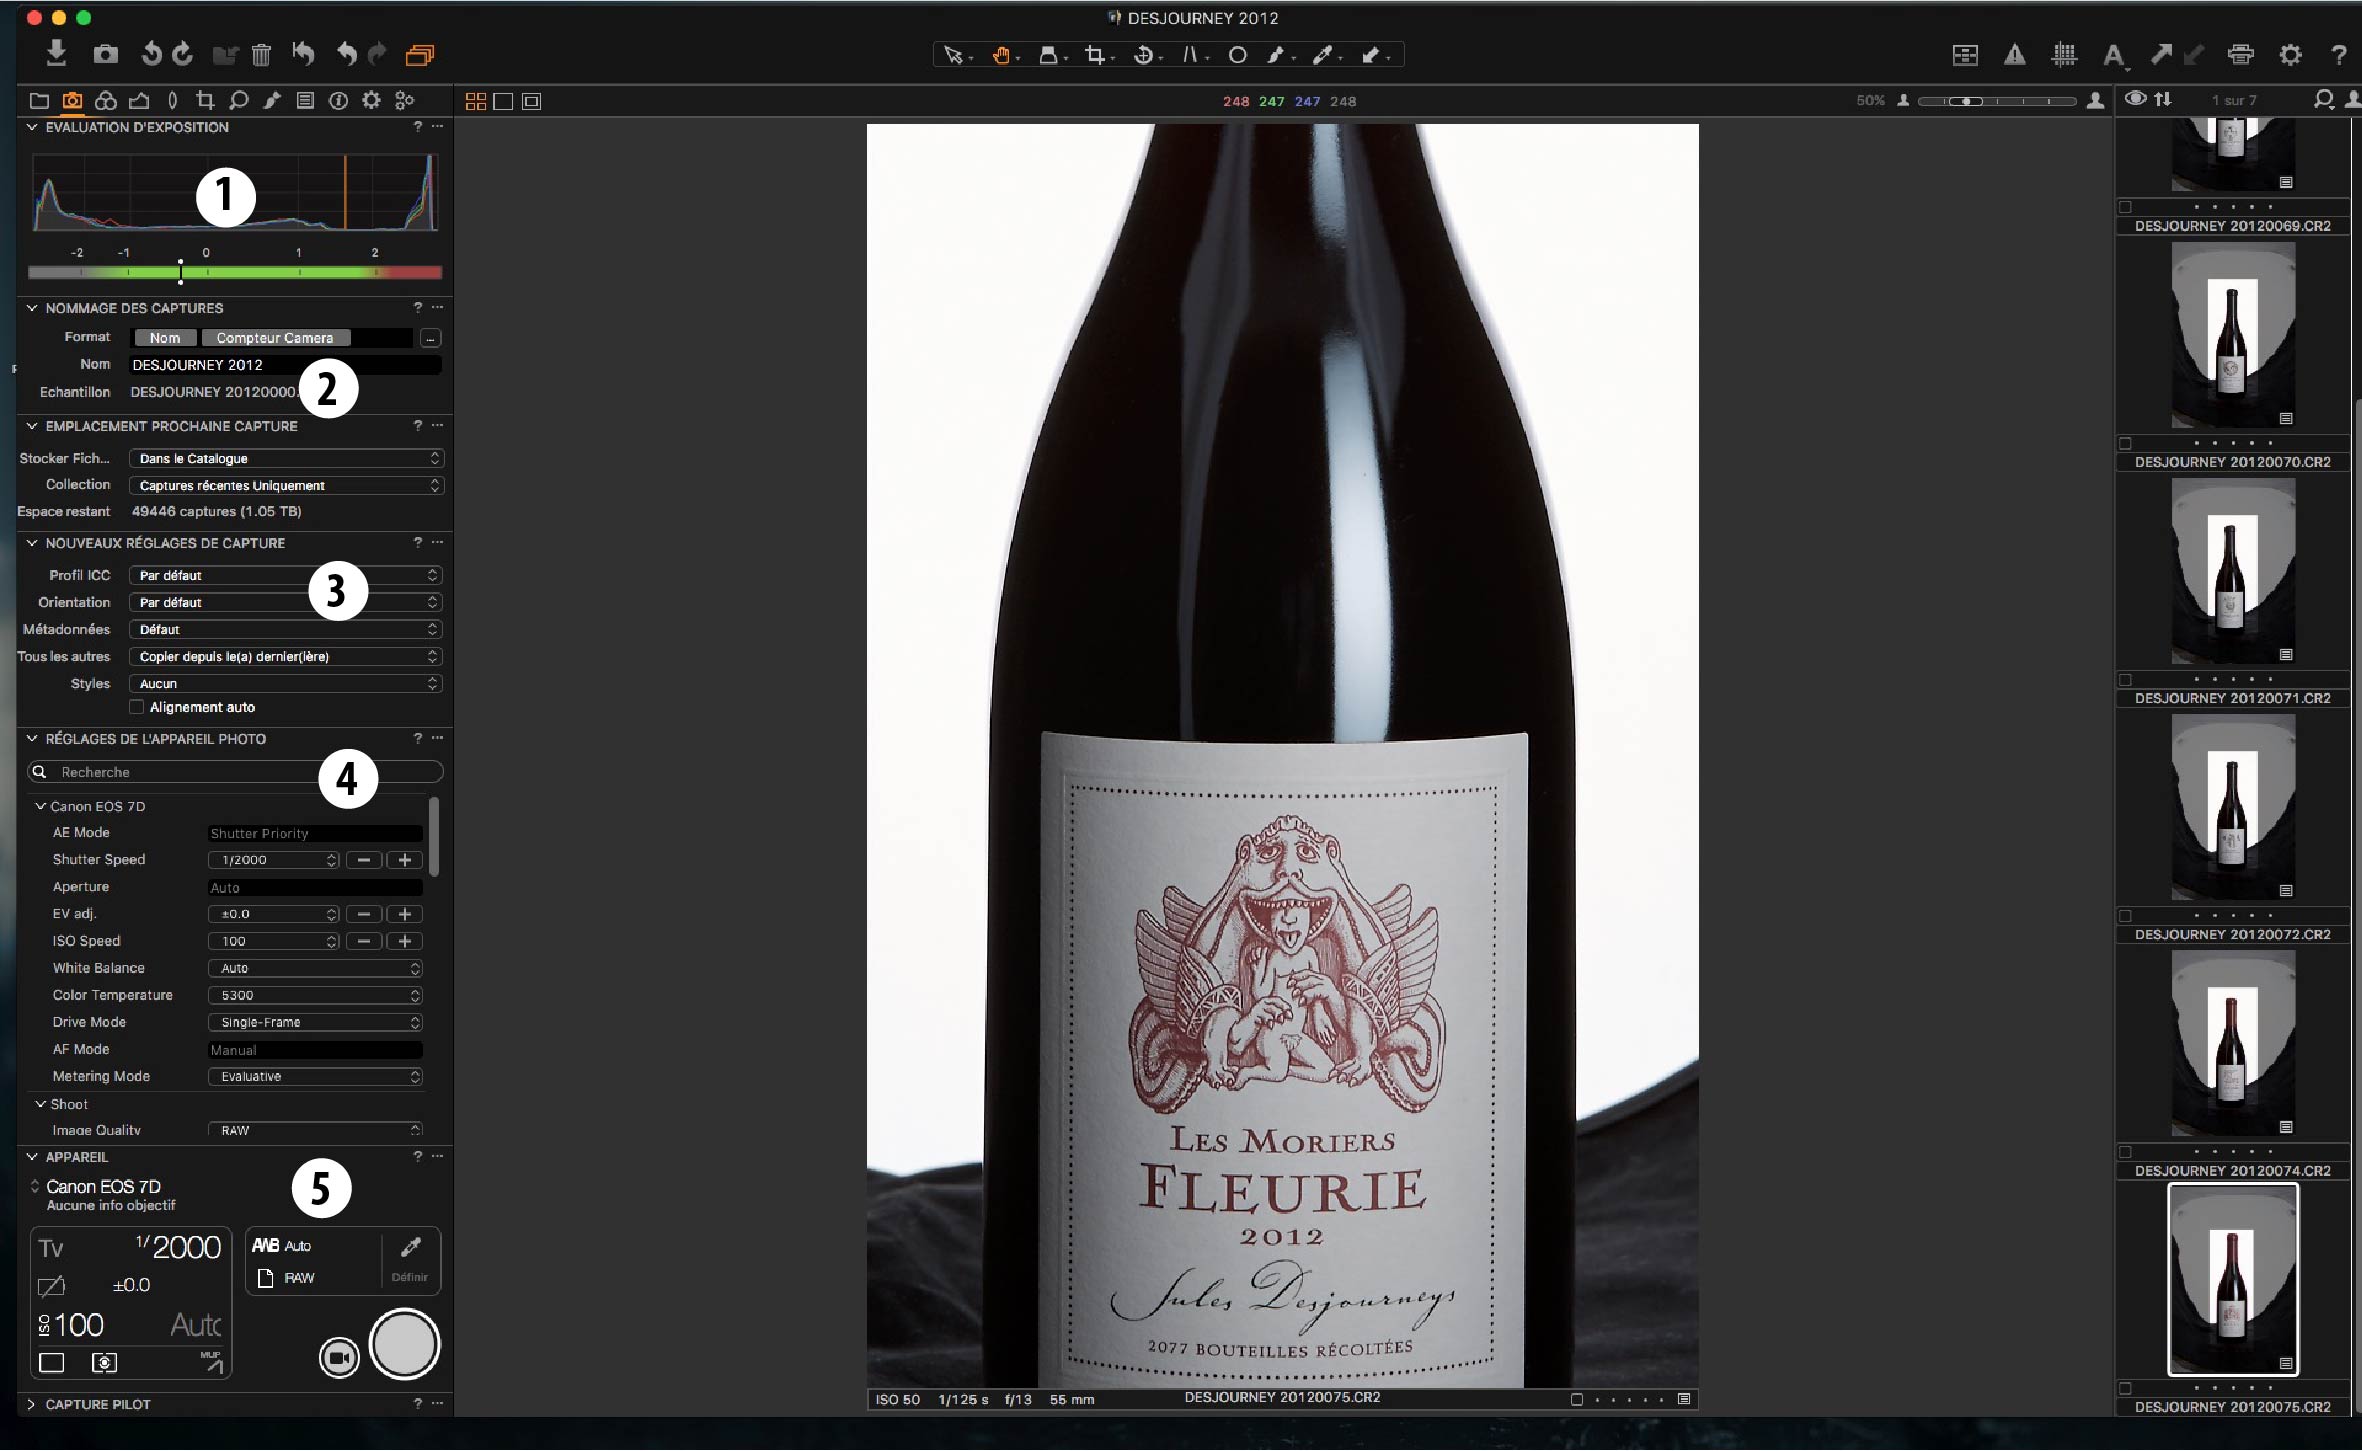Toggle the browser eye visibility icon
2362x1451 pixels.
2135,99
